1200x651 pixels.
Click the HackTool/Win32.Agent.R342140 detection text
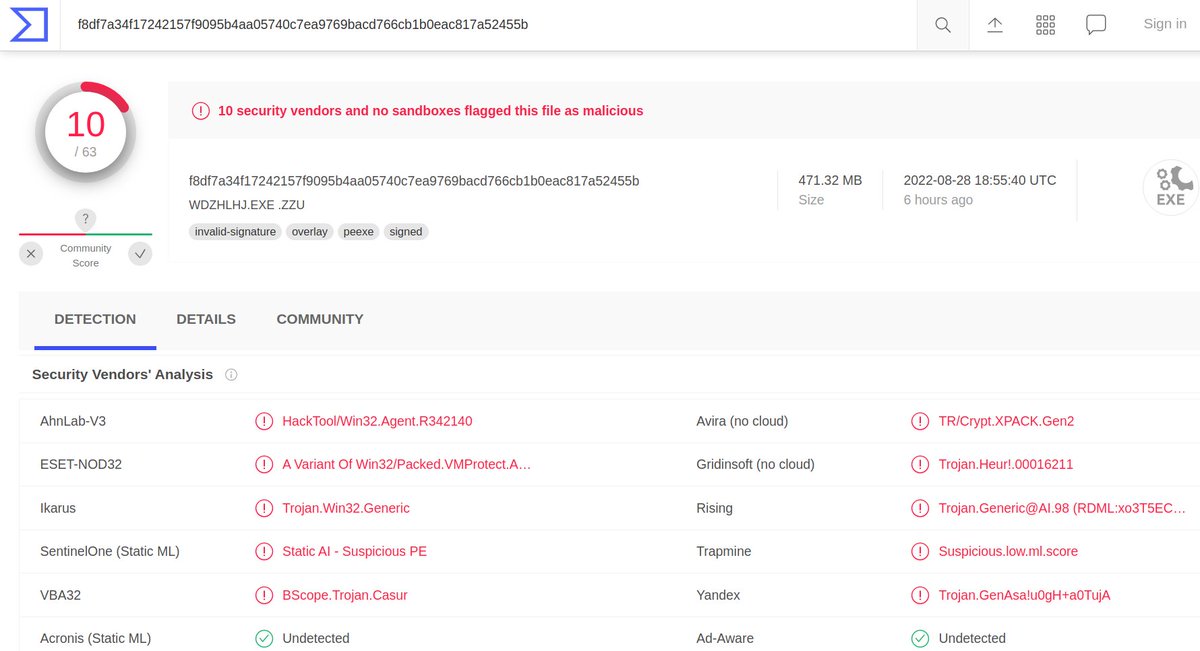[x=377, y=421]
